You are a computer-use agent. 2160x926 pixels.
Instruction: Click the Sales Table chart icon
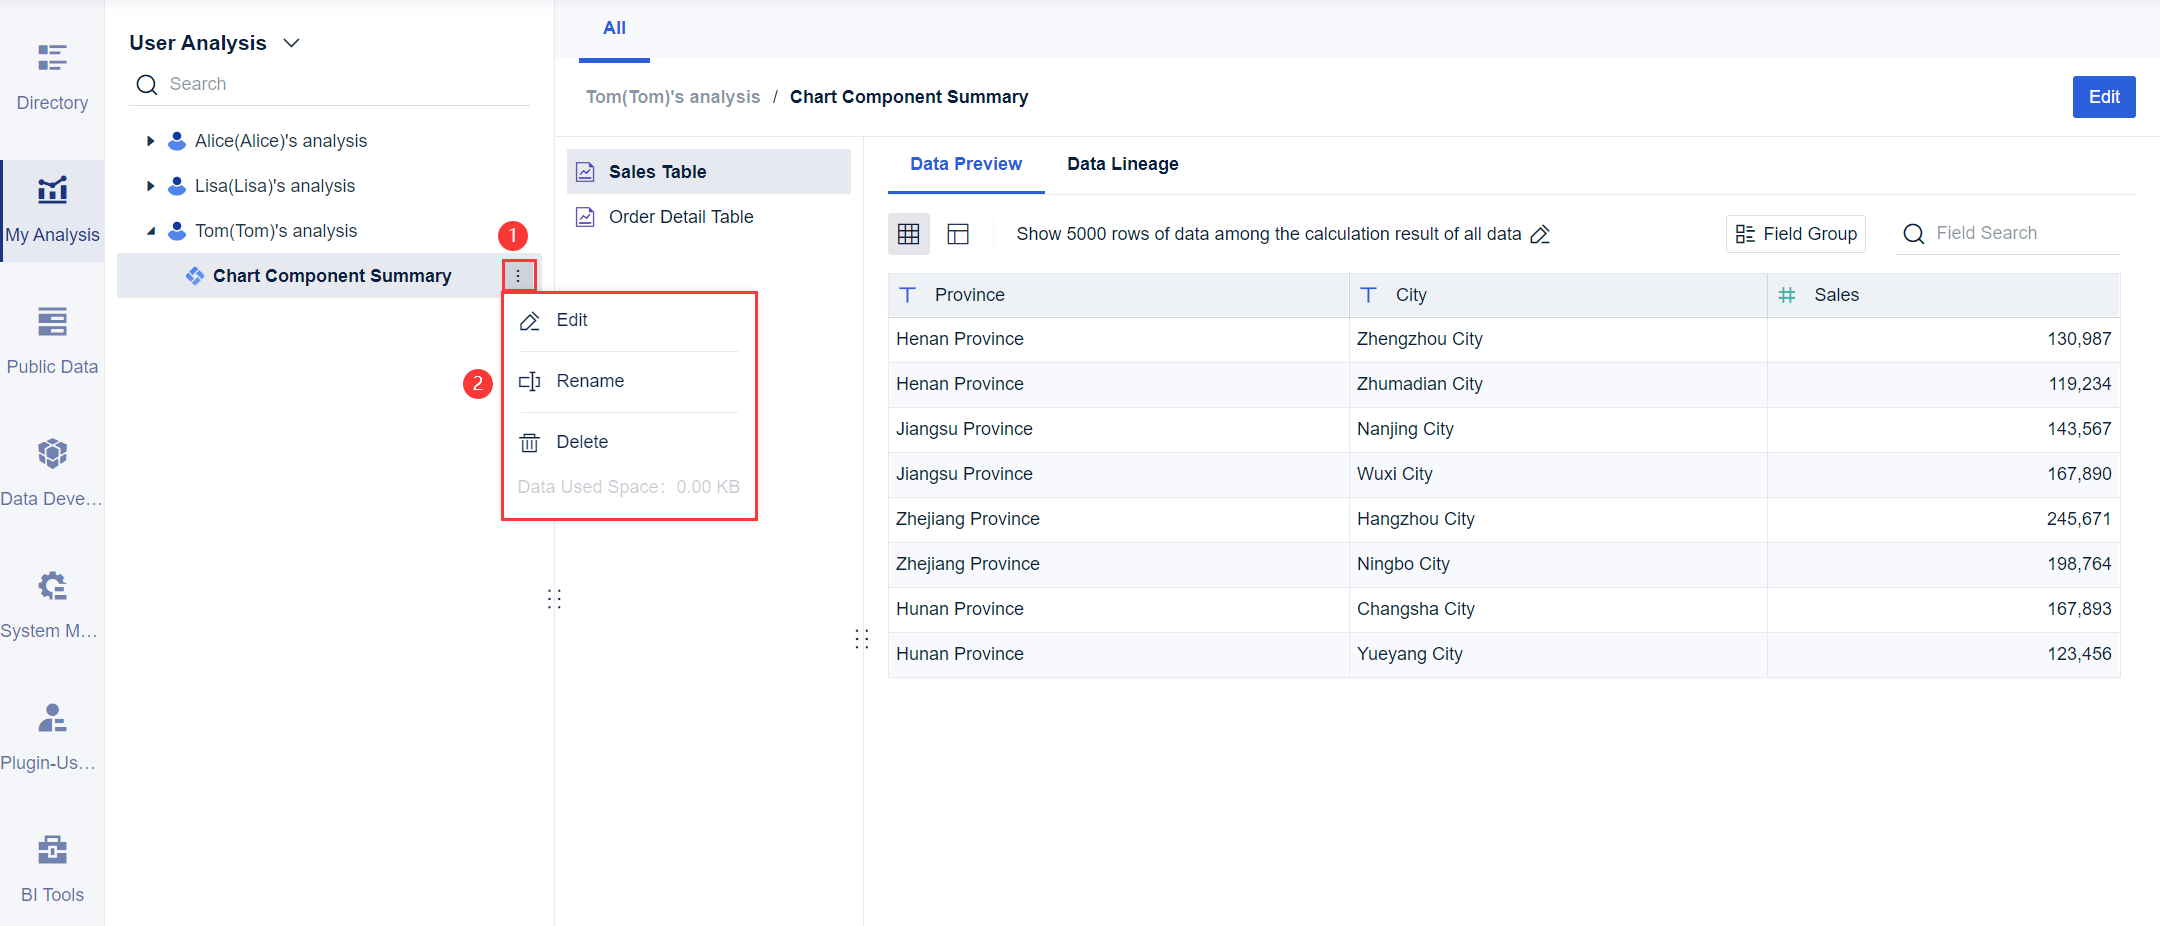(585, 171)
